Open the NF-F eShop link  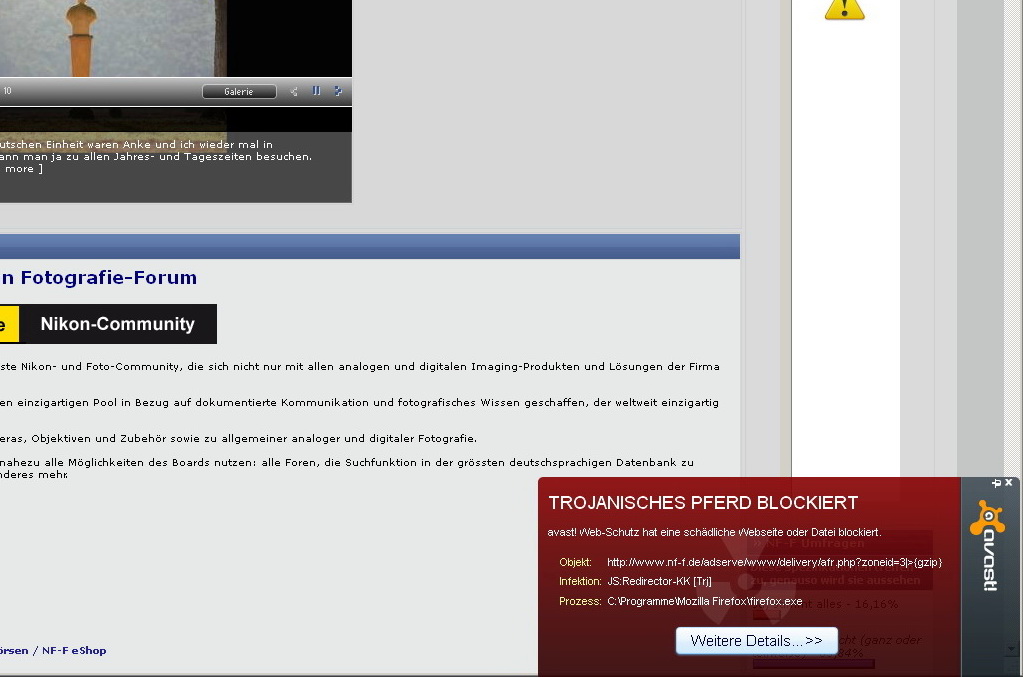pos(74,650)
